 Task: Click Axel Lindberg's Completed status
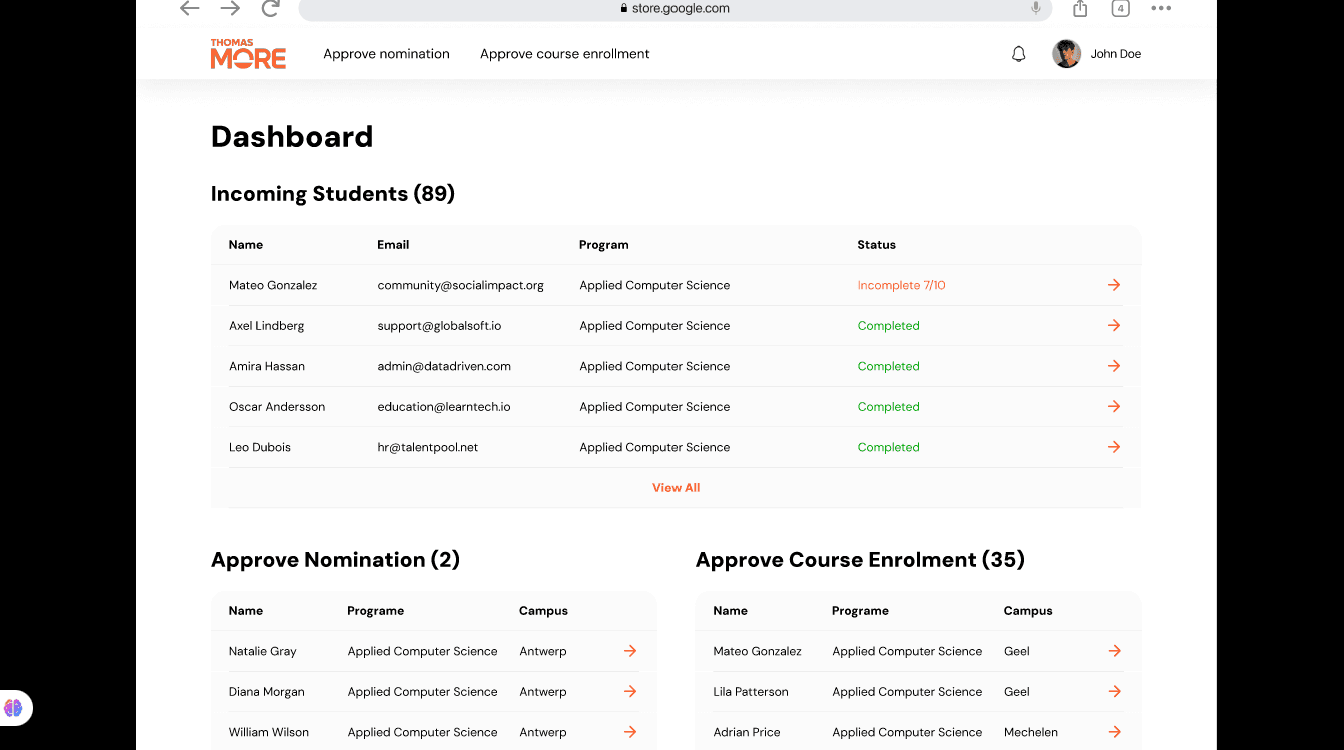(888, 326)
